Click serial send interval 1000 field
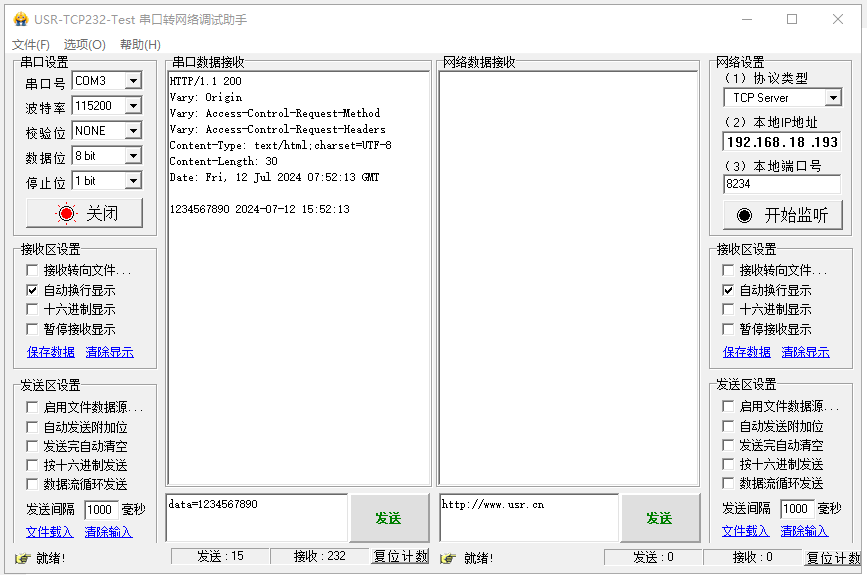Image resolution: width=867 pixels, height=575 pixels. (101, 510)
